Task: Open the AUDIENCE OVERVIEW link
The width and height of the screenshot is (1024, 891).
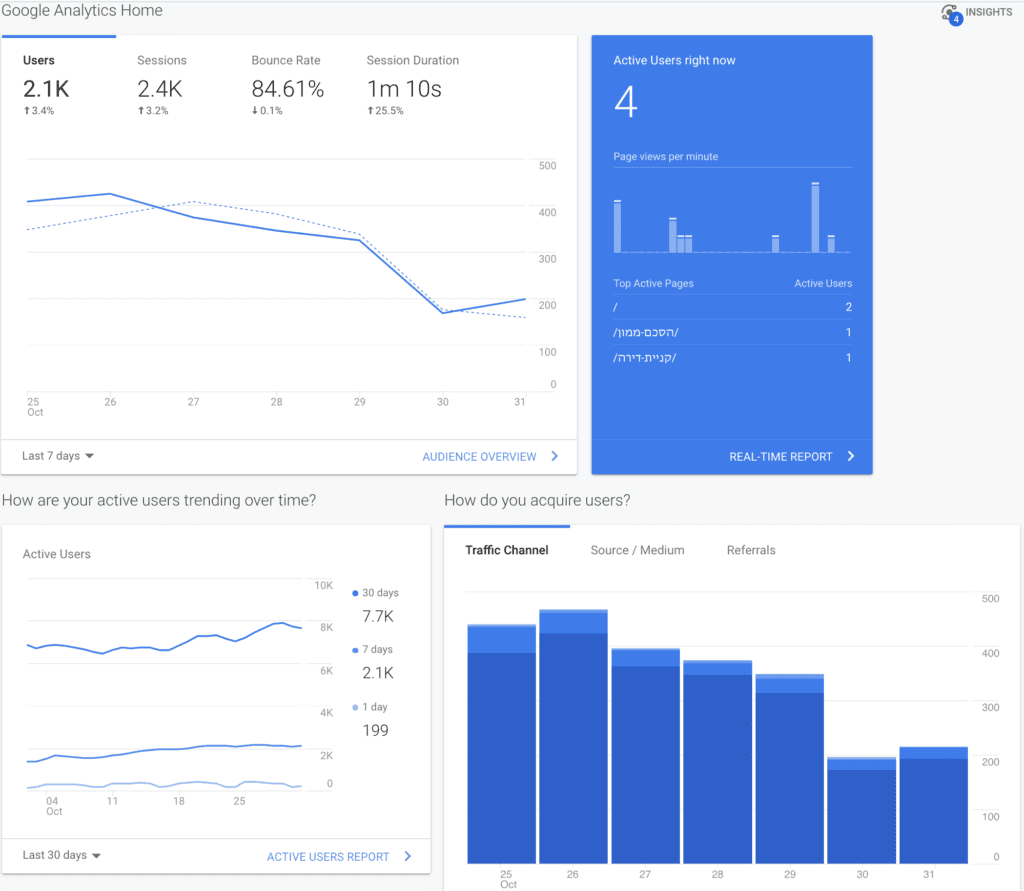Action: tap(479, 457)
